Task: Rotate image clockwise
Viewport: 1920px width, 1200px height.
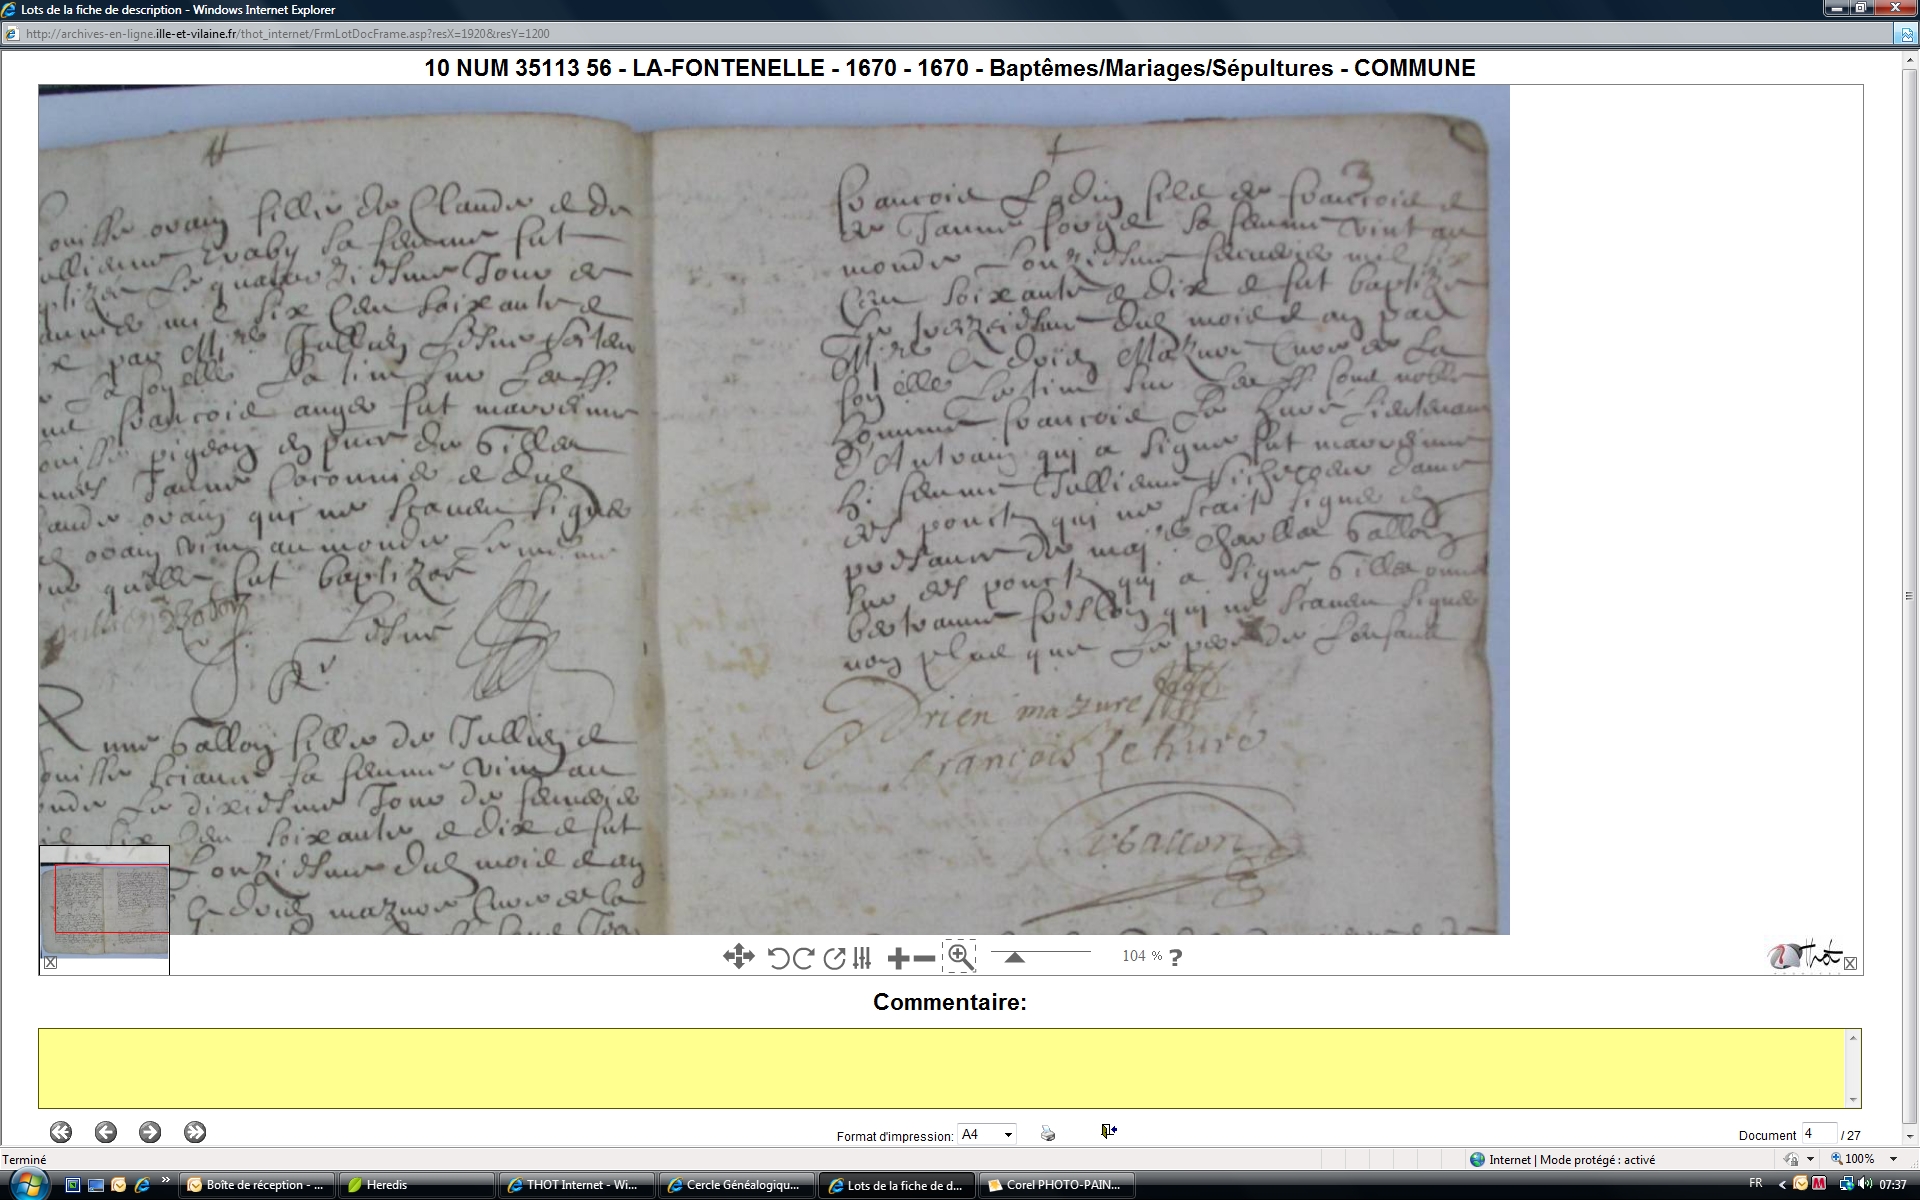Action: click(x=803, y=958)
